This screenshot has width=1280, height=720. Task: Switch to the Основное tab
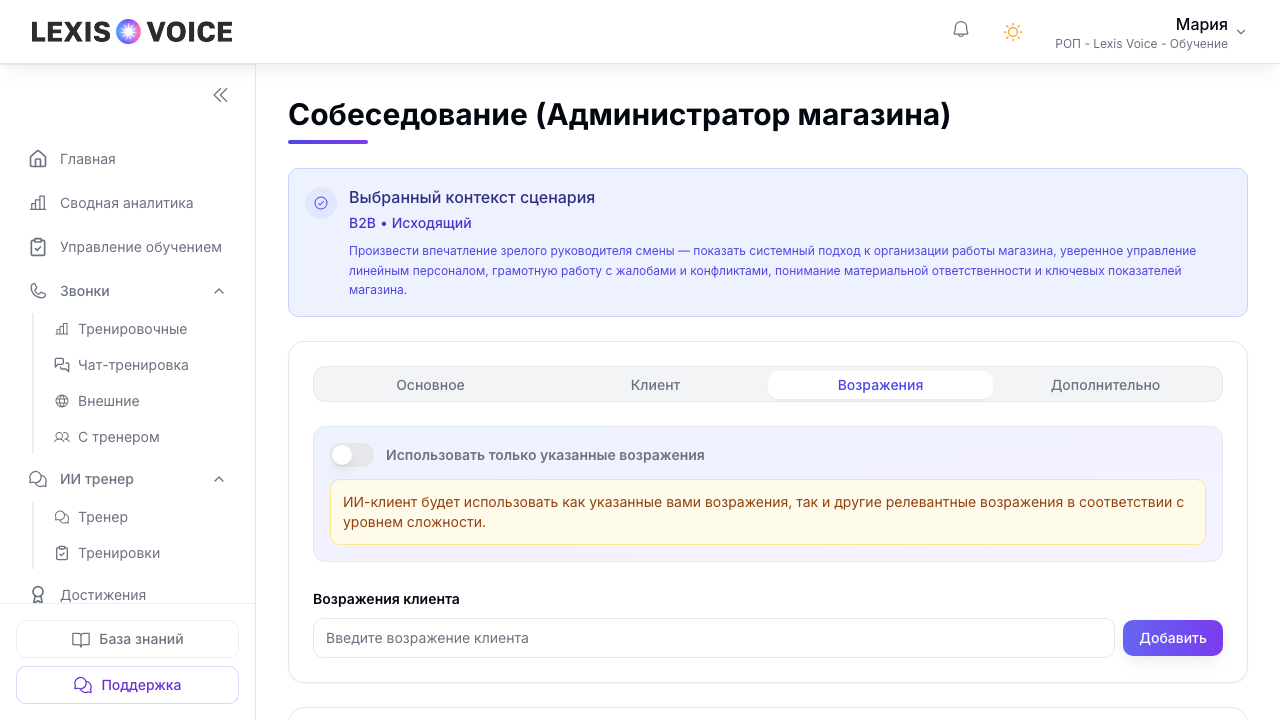coord(430,385)
